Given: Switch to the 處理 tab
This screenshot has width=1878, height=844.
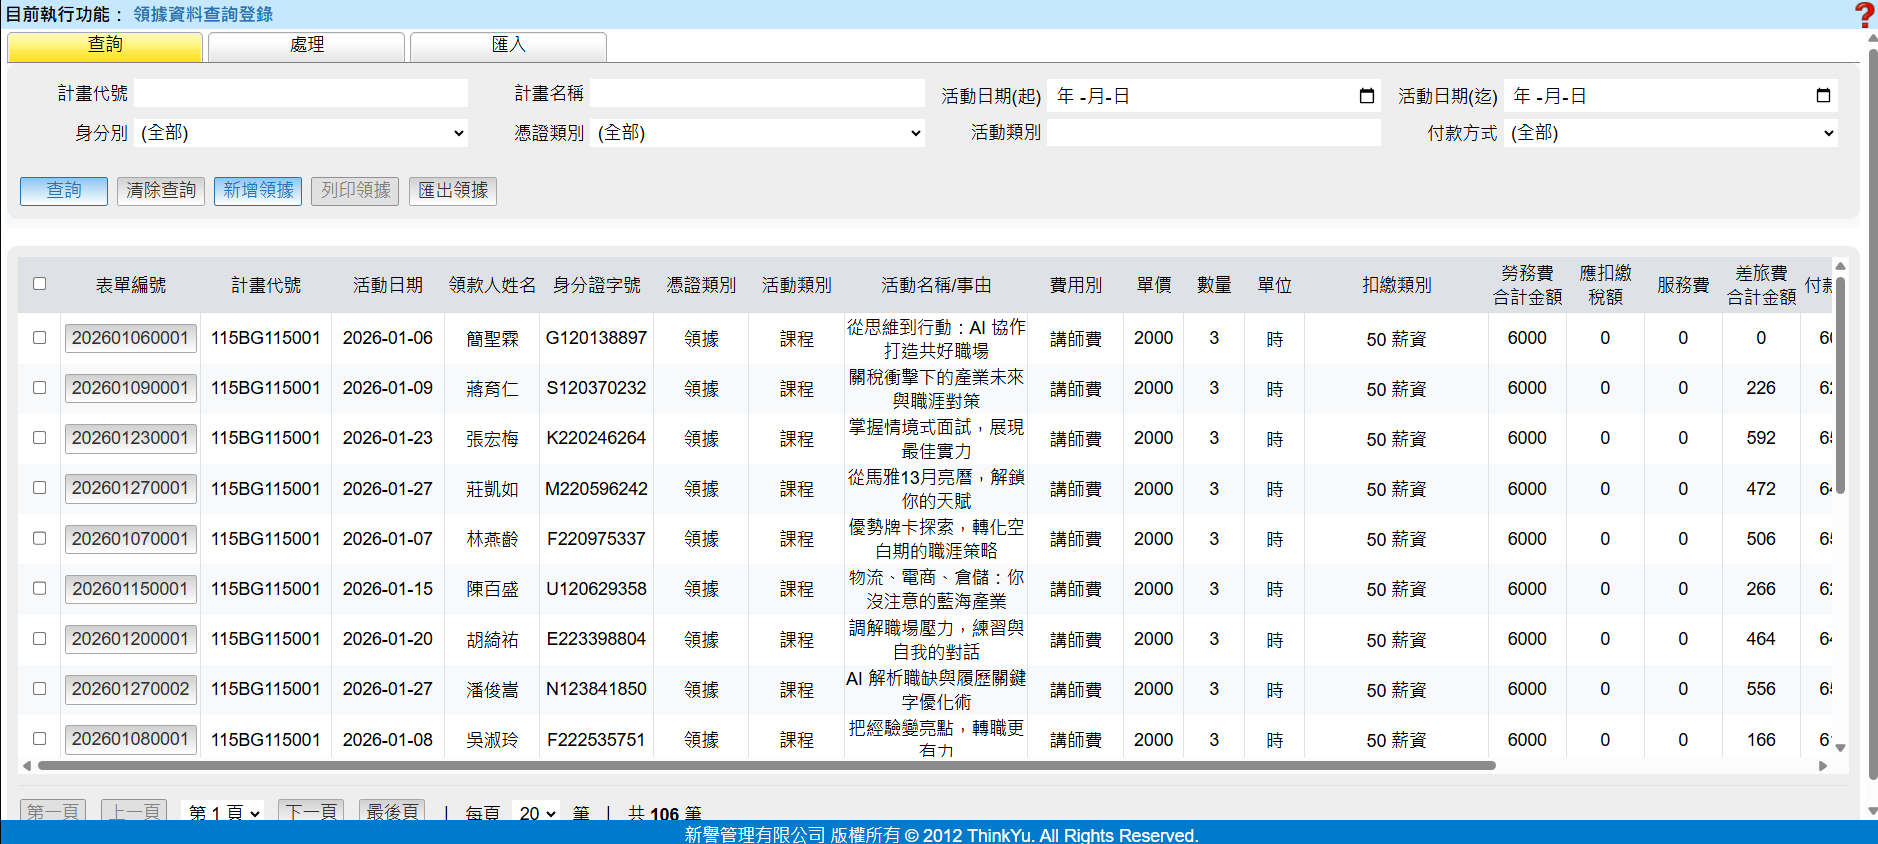Looking at the screenshot, I should (x=307, y=46).
